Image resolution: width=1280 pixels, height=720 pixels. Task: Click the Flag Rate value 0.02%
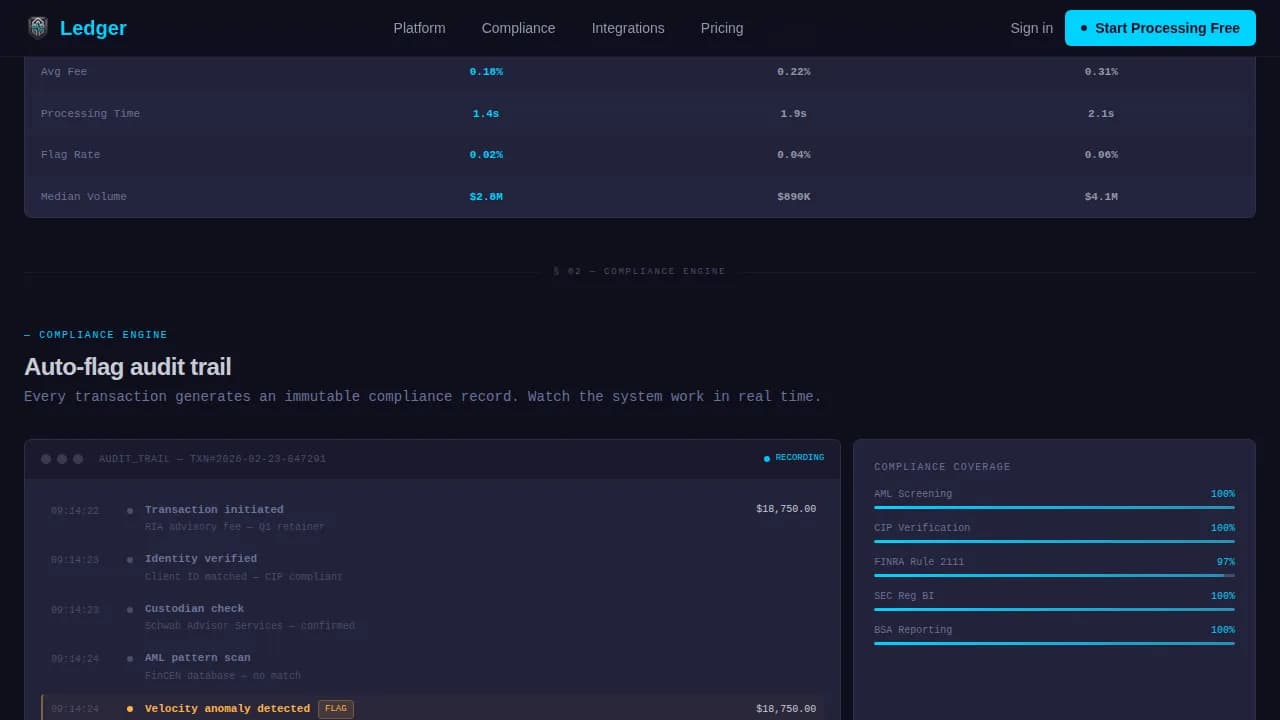(x=486, y=155)
